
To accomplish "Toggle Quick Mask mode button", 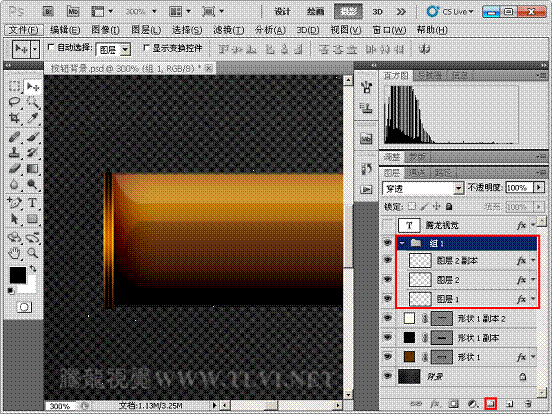I will click(24, 307).
